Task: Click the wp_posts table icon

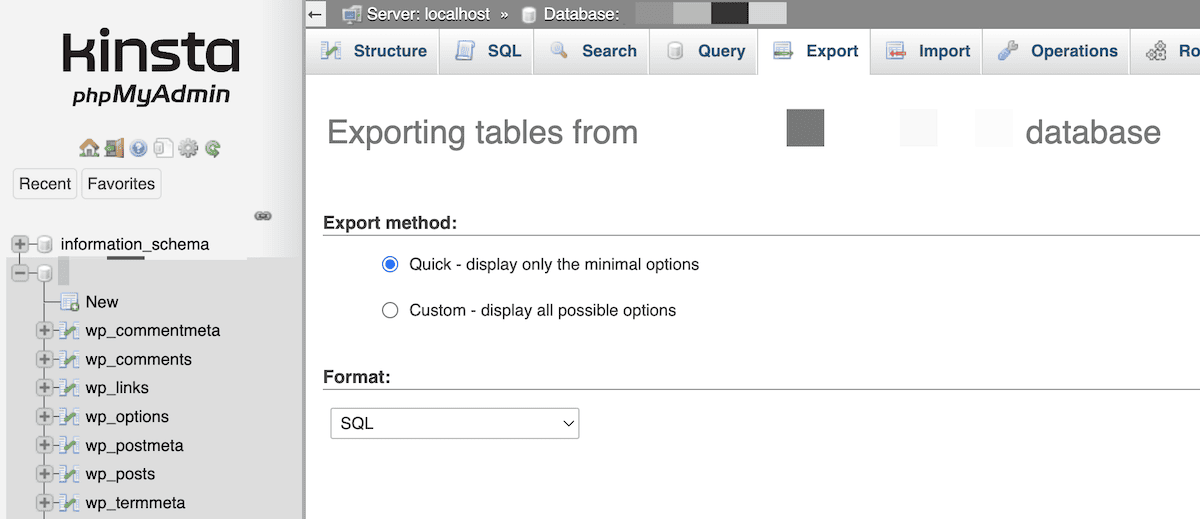Action: pos(70,474)
